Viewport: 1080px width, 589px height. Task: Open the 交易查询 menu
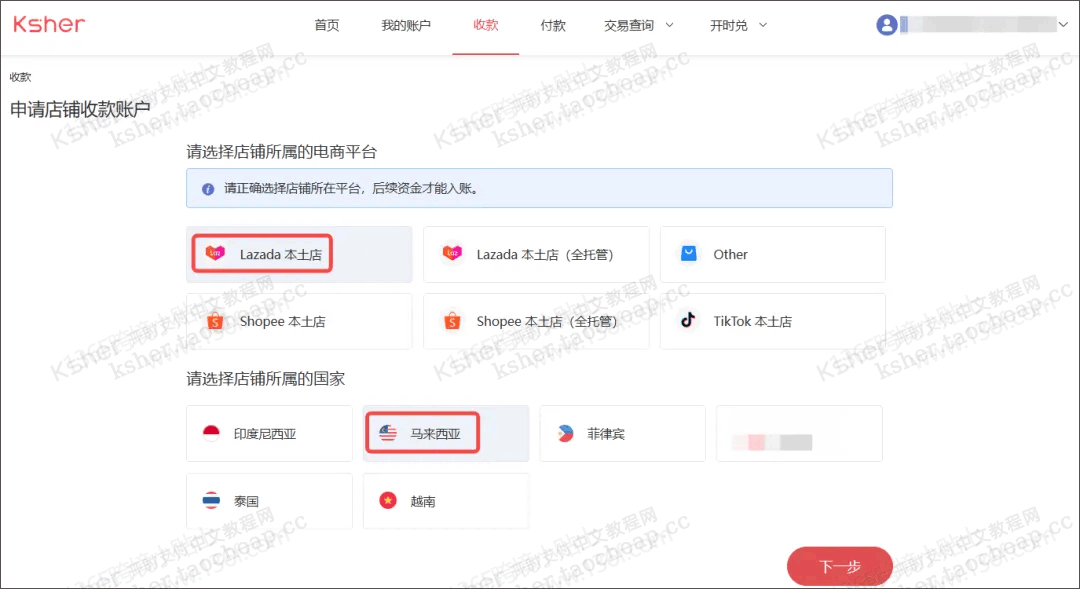point(629,25)
